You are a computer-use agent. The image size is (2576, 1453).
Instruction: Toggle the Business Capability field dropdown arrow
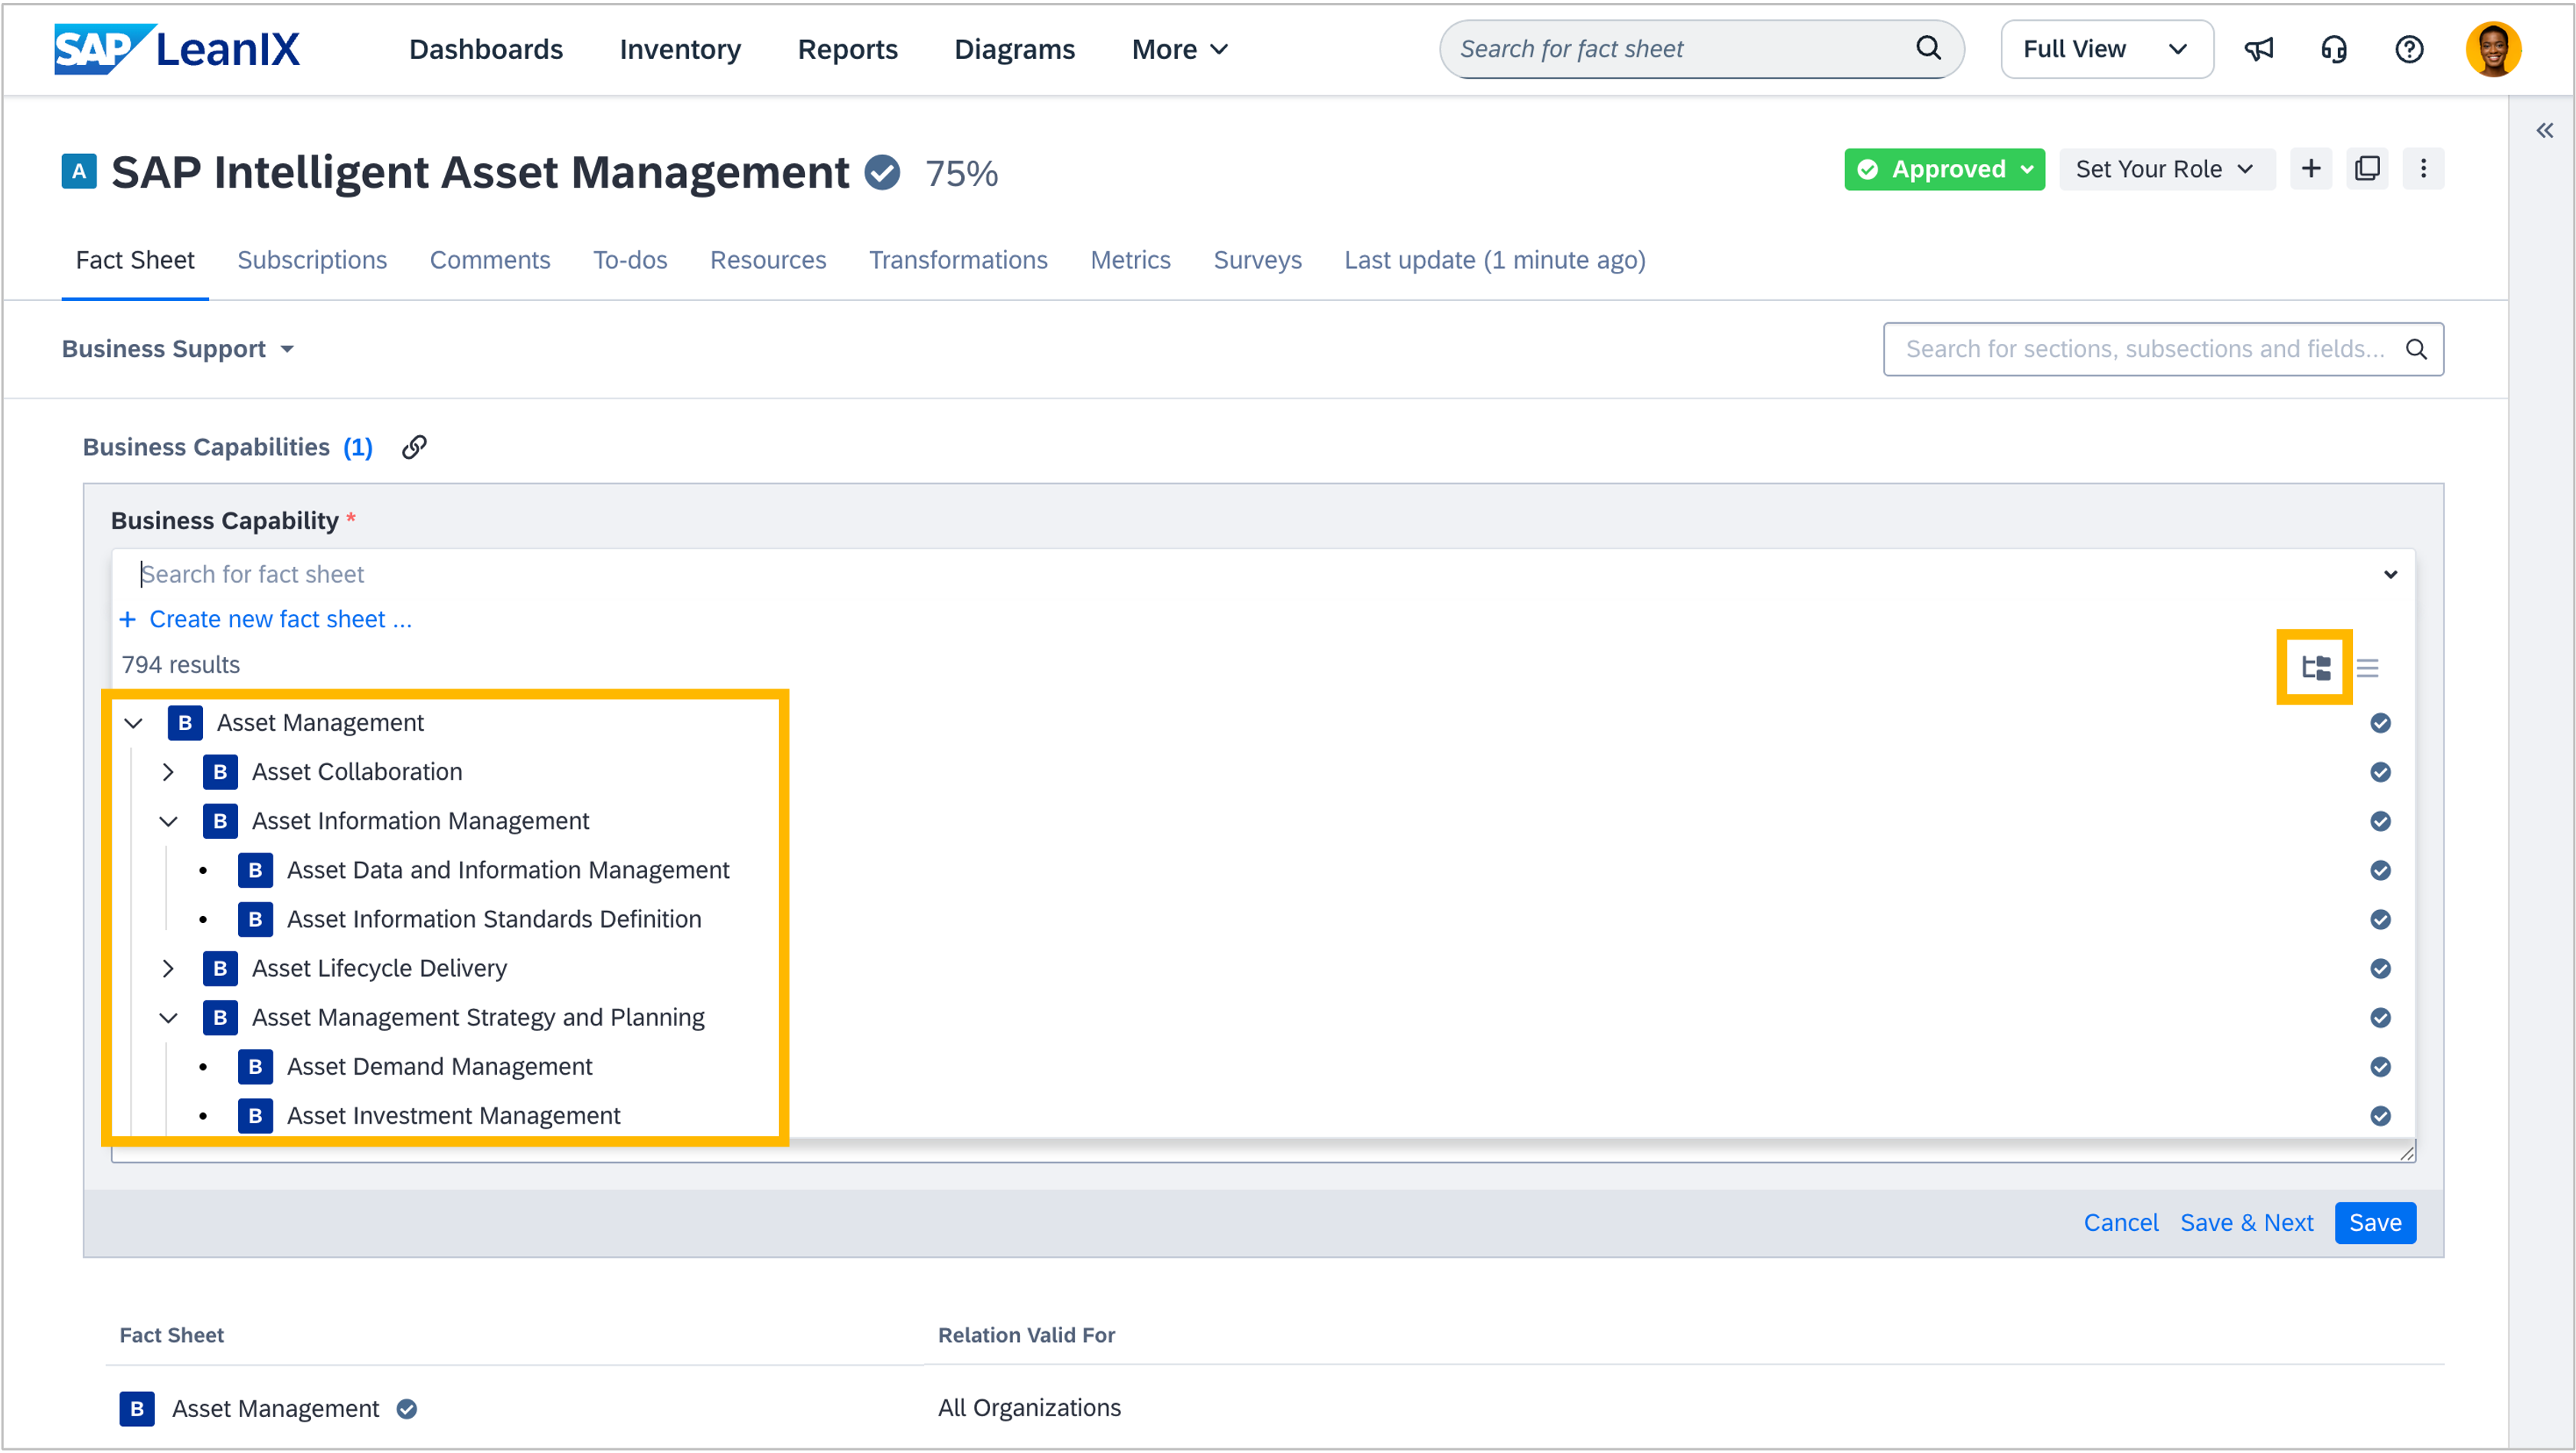tap(2390, 574)
